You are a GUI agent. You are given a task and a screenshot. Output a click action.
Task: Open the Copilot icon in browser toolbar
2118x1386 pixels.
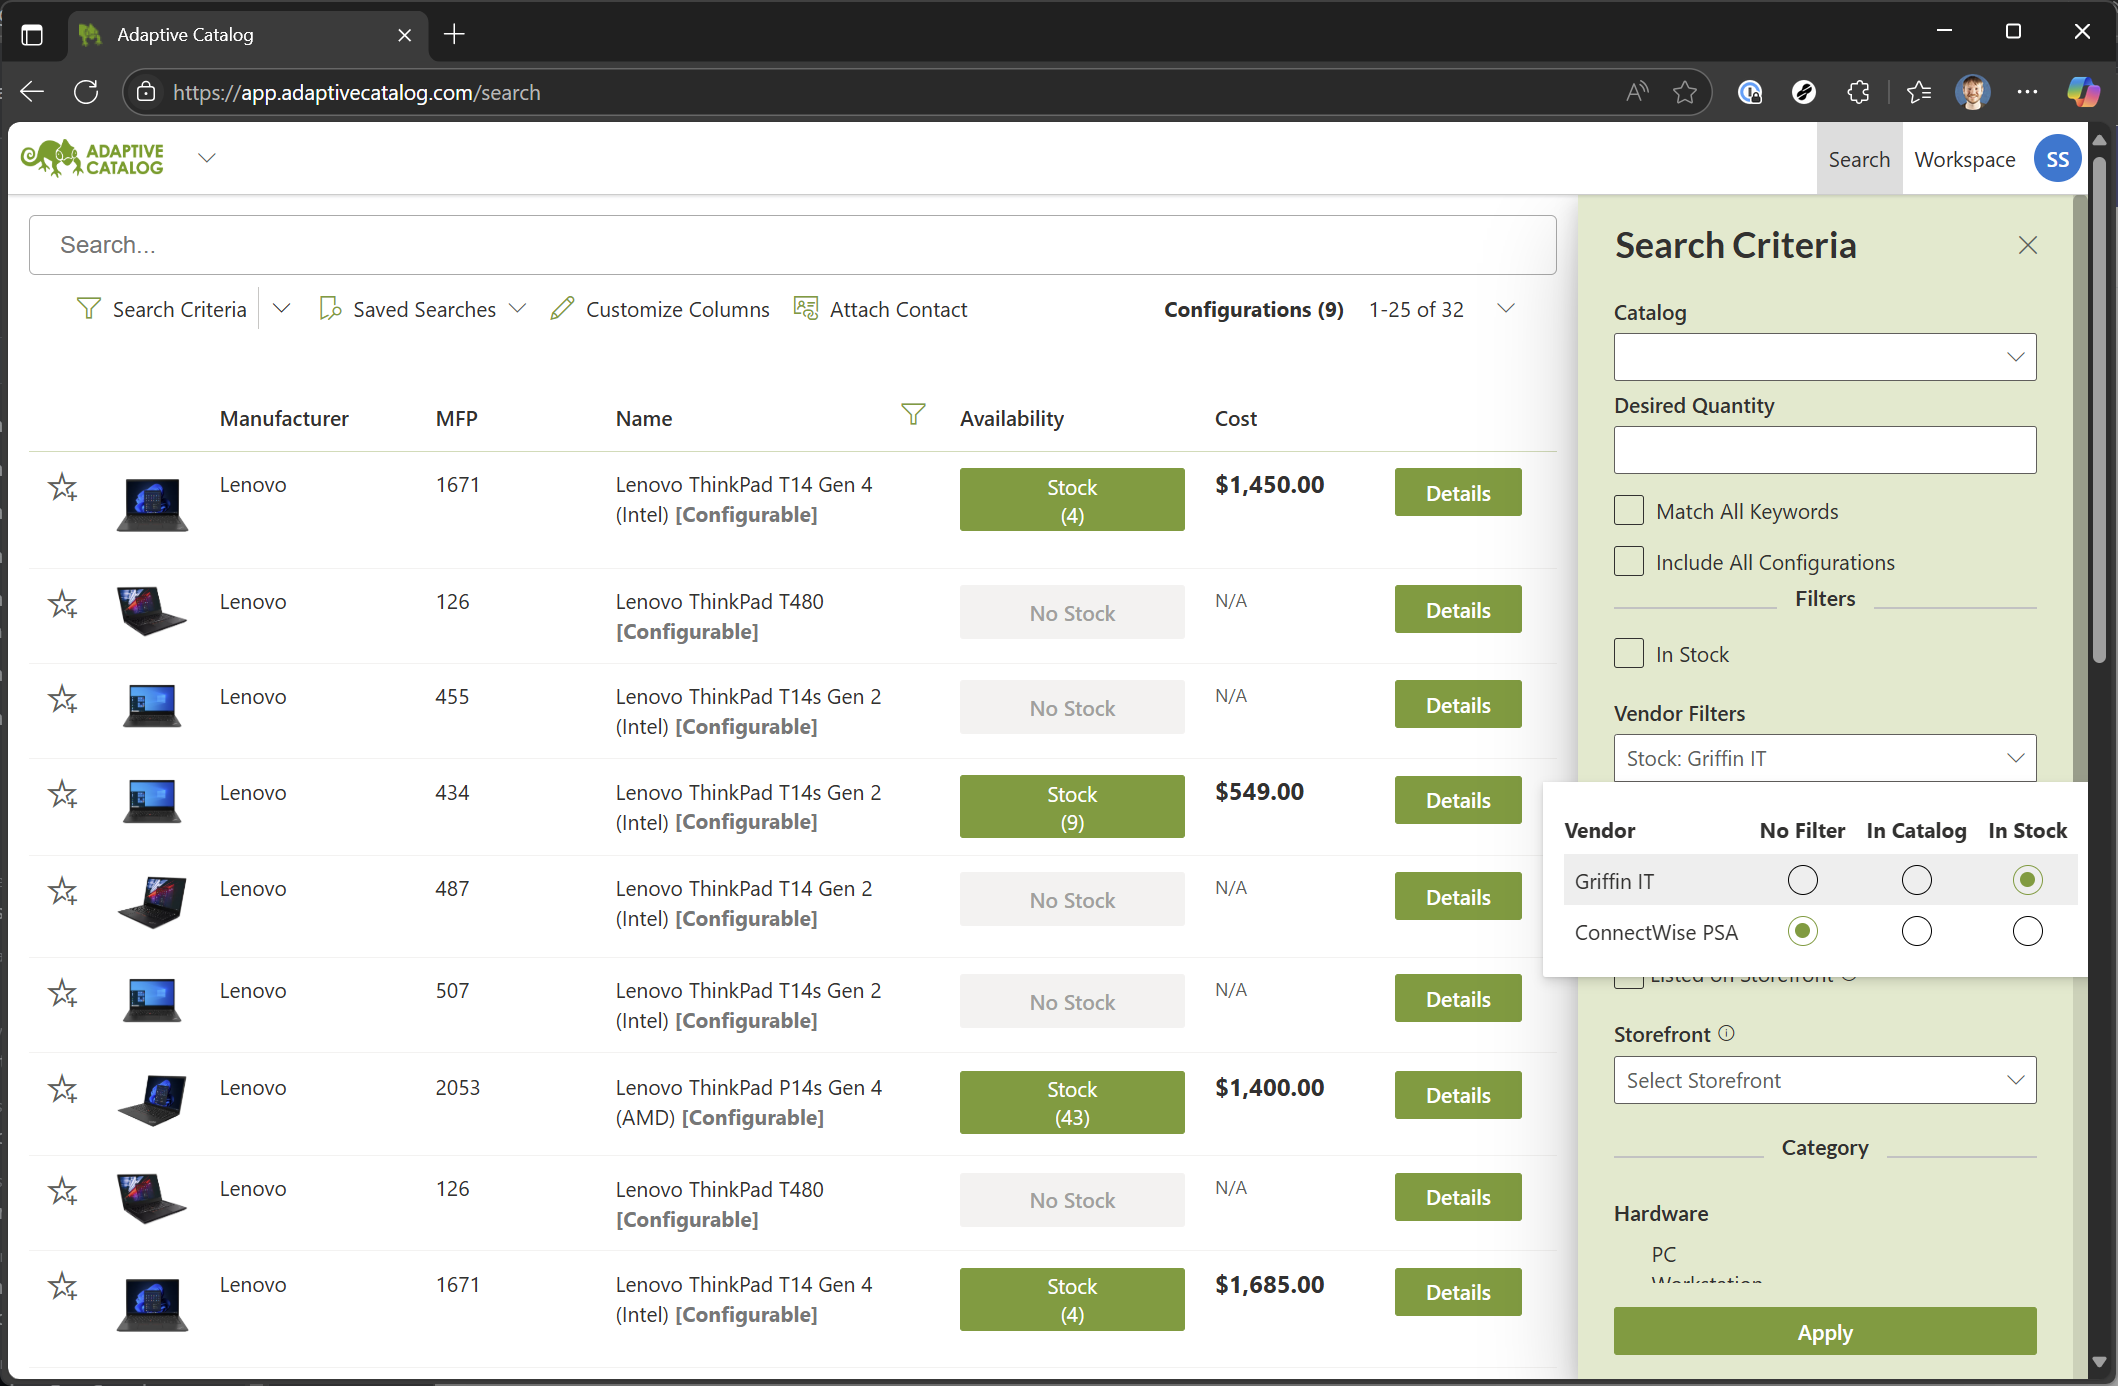coord(2083,92)
